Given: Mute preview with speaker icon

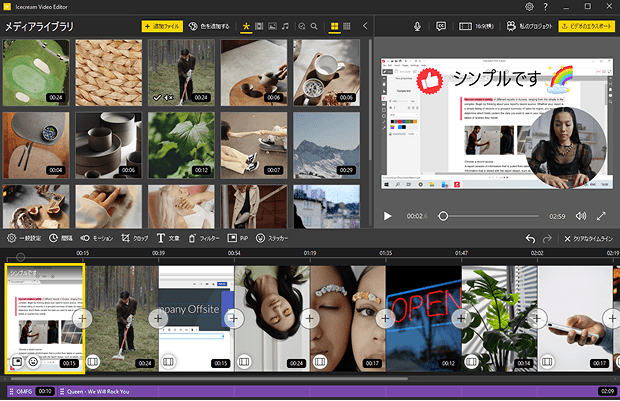Looking at the screenshot, I should (x=581, y=216).
